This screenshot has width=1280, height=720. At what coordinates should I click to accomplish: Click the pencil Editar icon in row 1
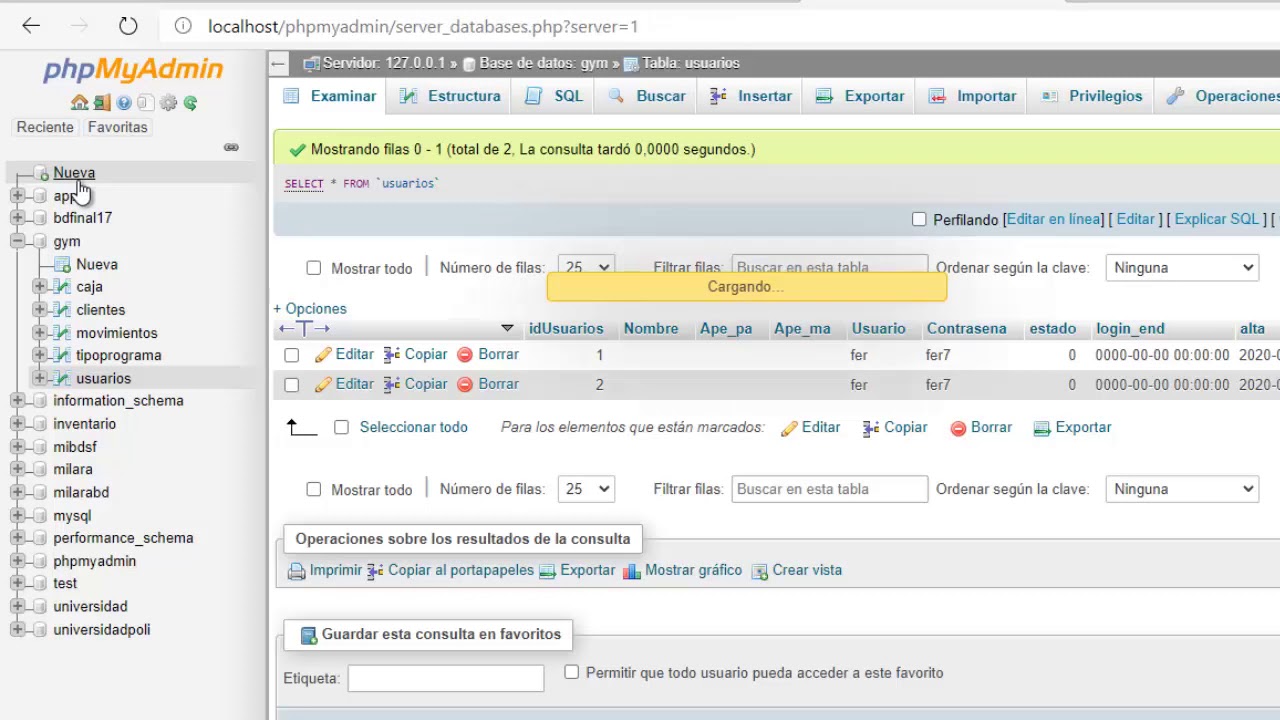(x=323, y=354)
